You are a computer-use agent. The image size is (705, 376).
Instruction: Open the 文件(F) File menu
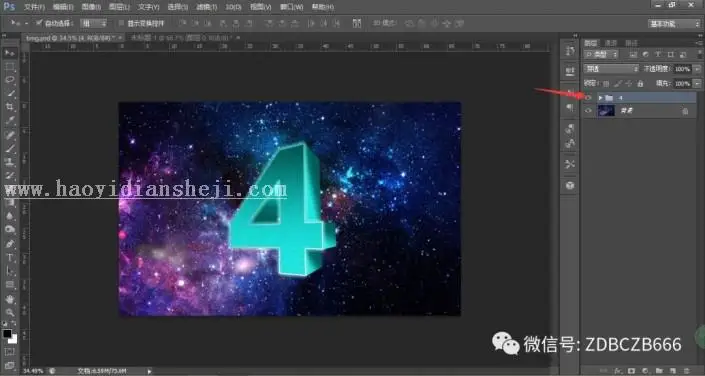click(x=34, y=7)
